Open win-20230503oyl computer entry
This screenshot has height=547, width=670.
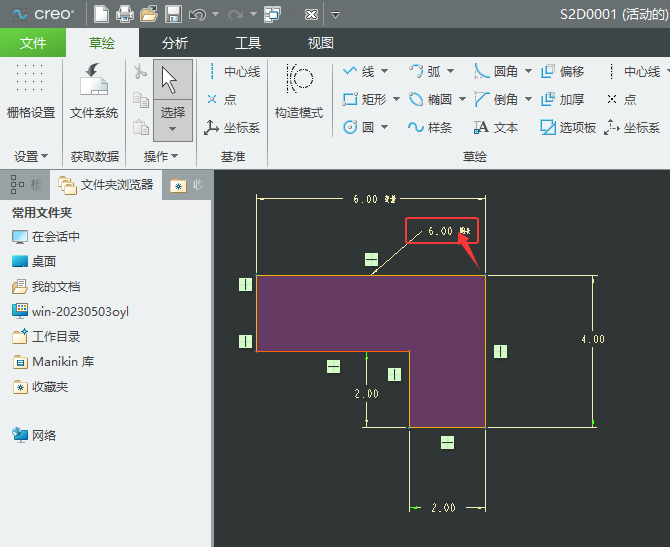[70, 312]
